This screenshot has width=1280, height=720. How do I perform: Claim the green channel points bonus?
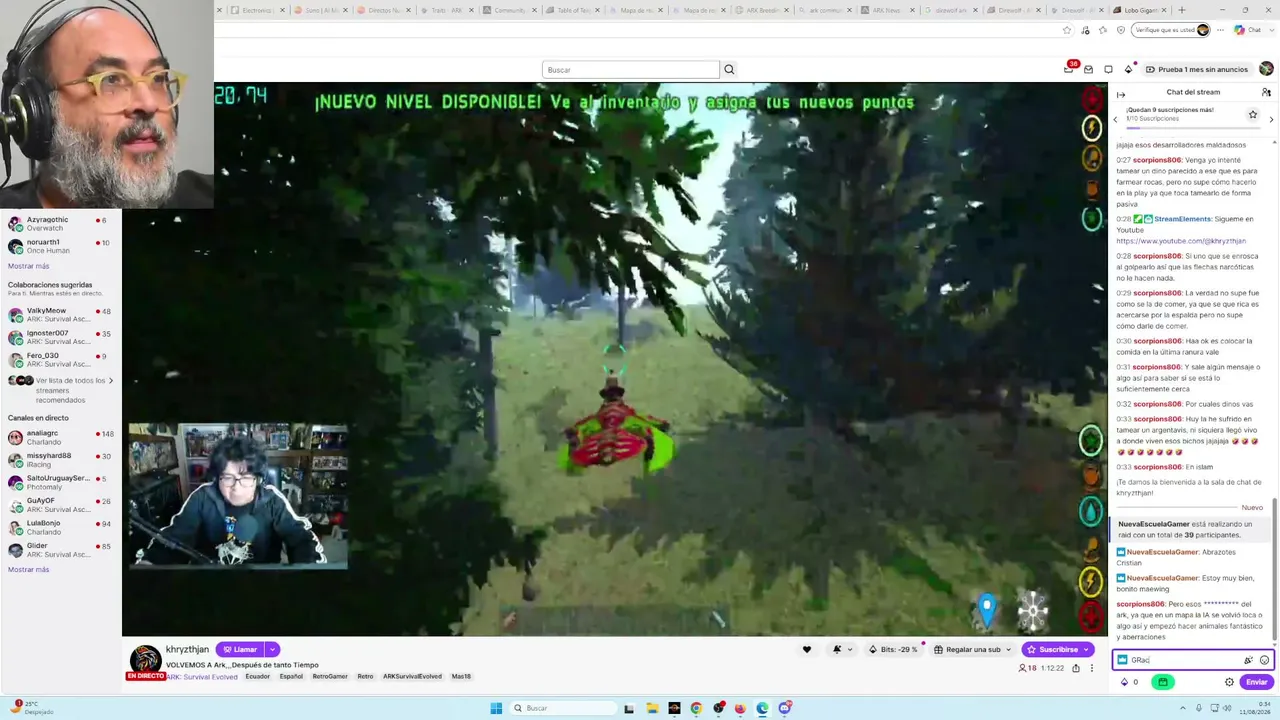1162,682
